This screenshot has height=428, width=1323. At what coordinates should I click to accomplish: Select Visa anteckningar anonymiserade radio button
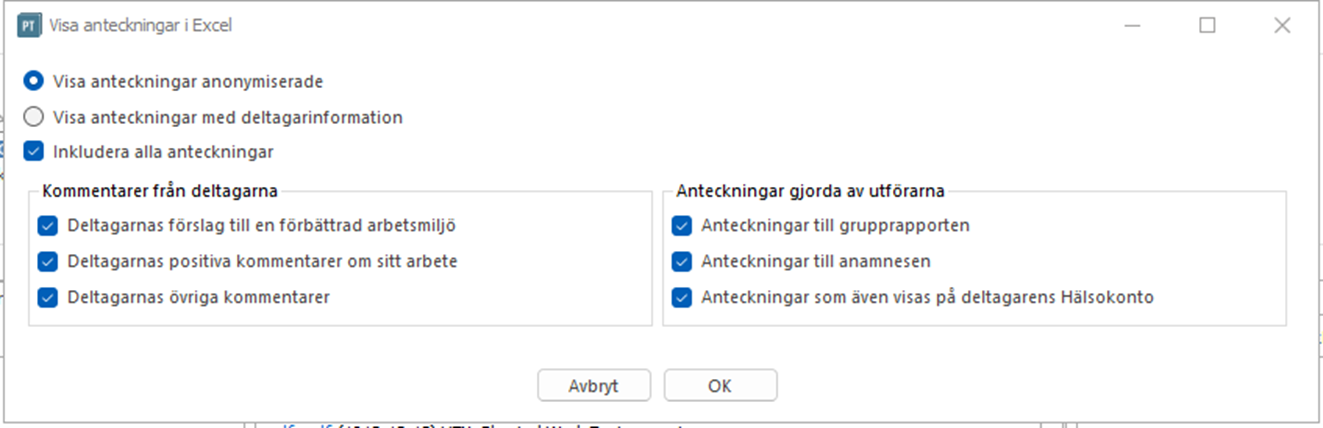coord(34,81)
